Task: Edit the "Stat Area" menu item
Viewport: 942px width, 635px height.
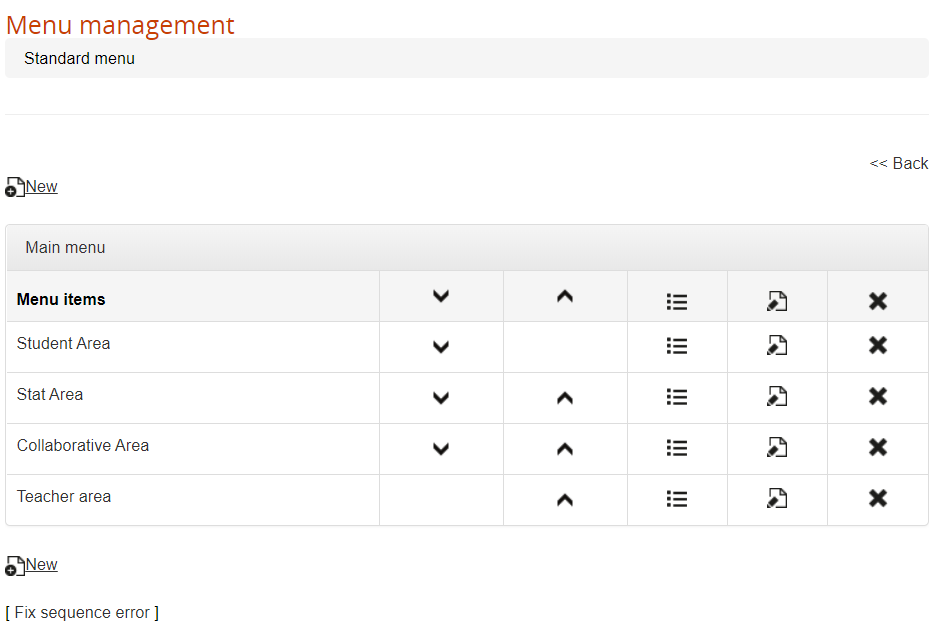Action: [777, 397]
